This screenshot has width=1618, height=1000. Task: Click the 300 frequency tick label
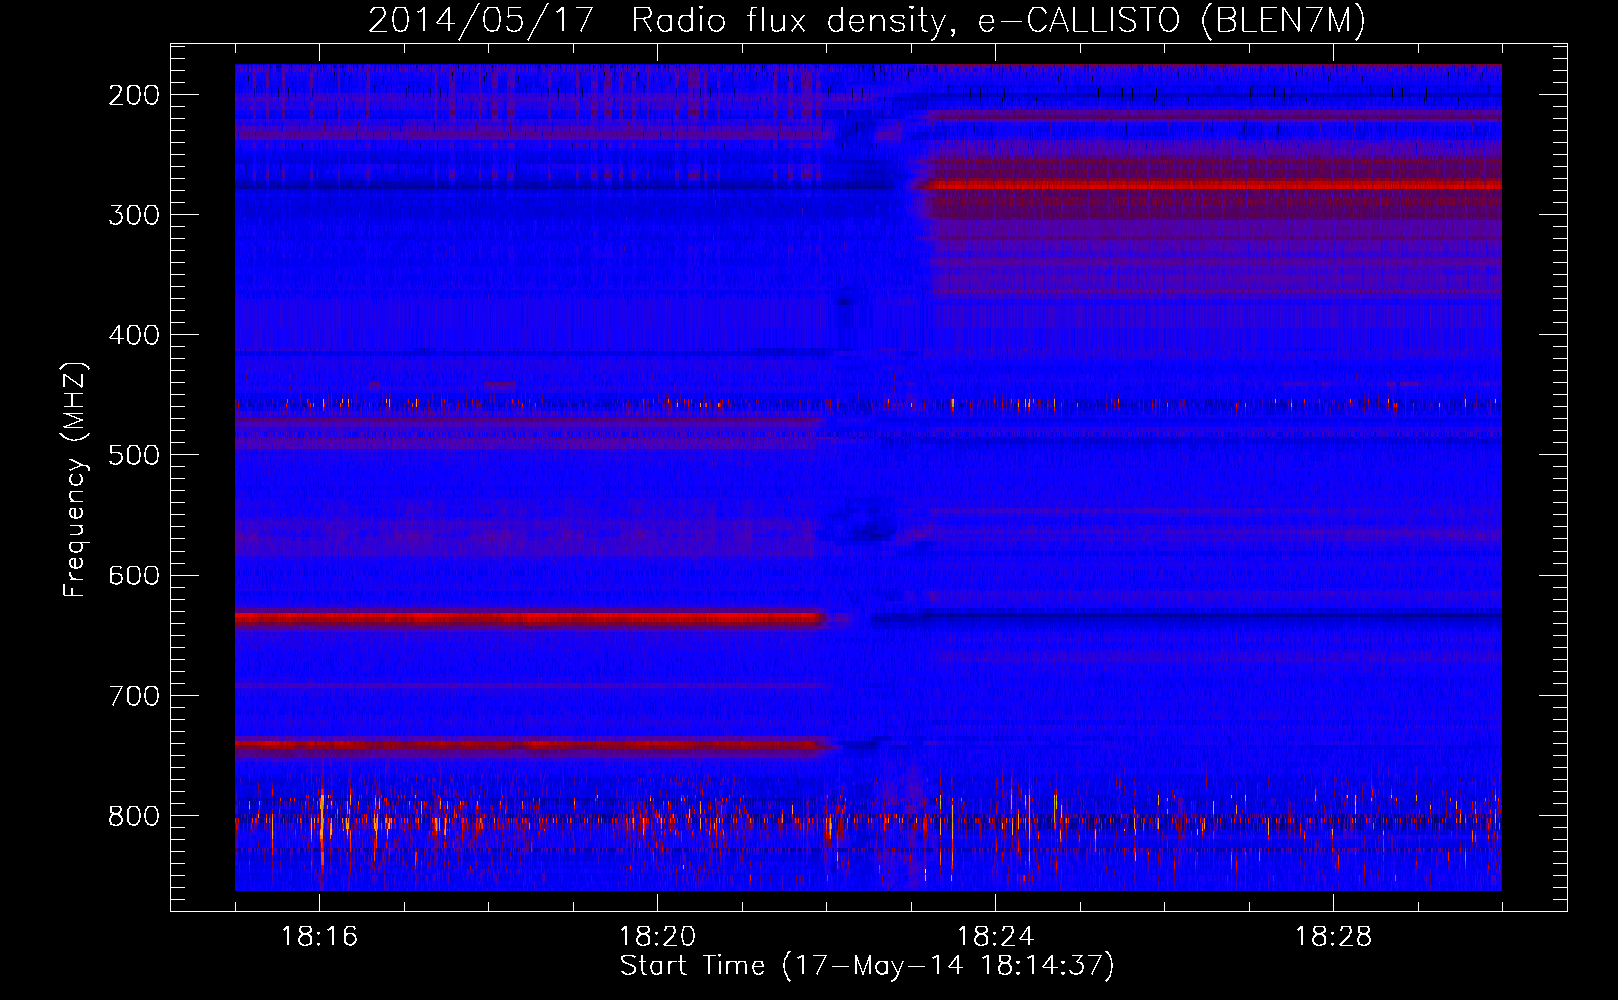(134, 215)
